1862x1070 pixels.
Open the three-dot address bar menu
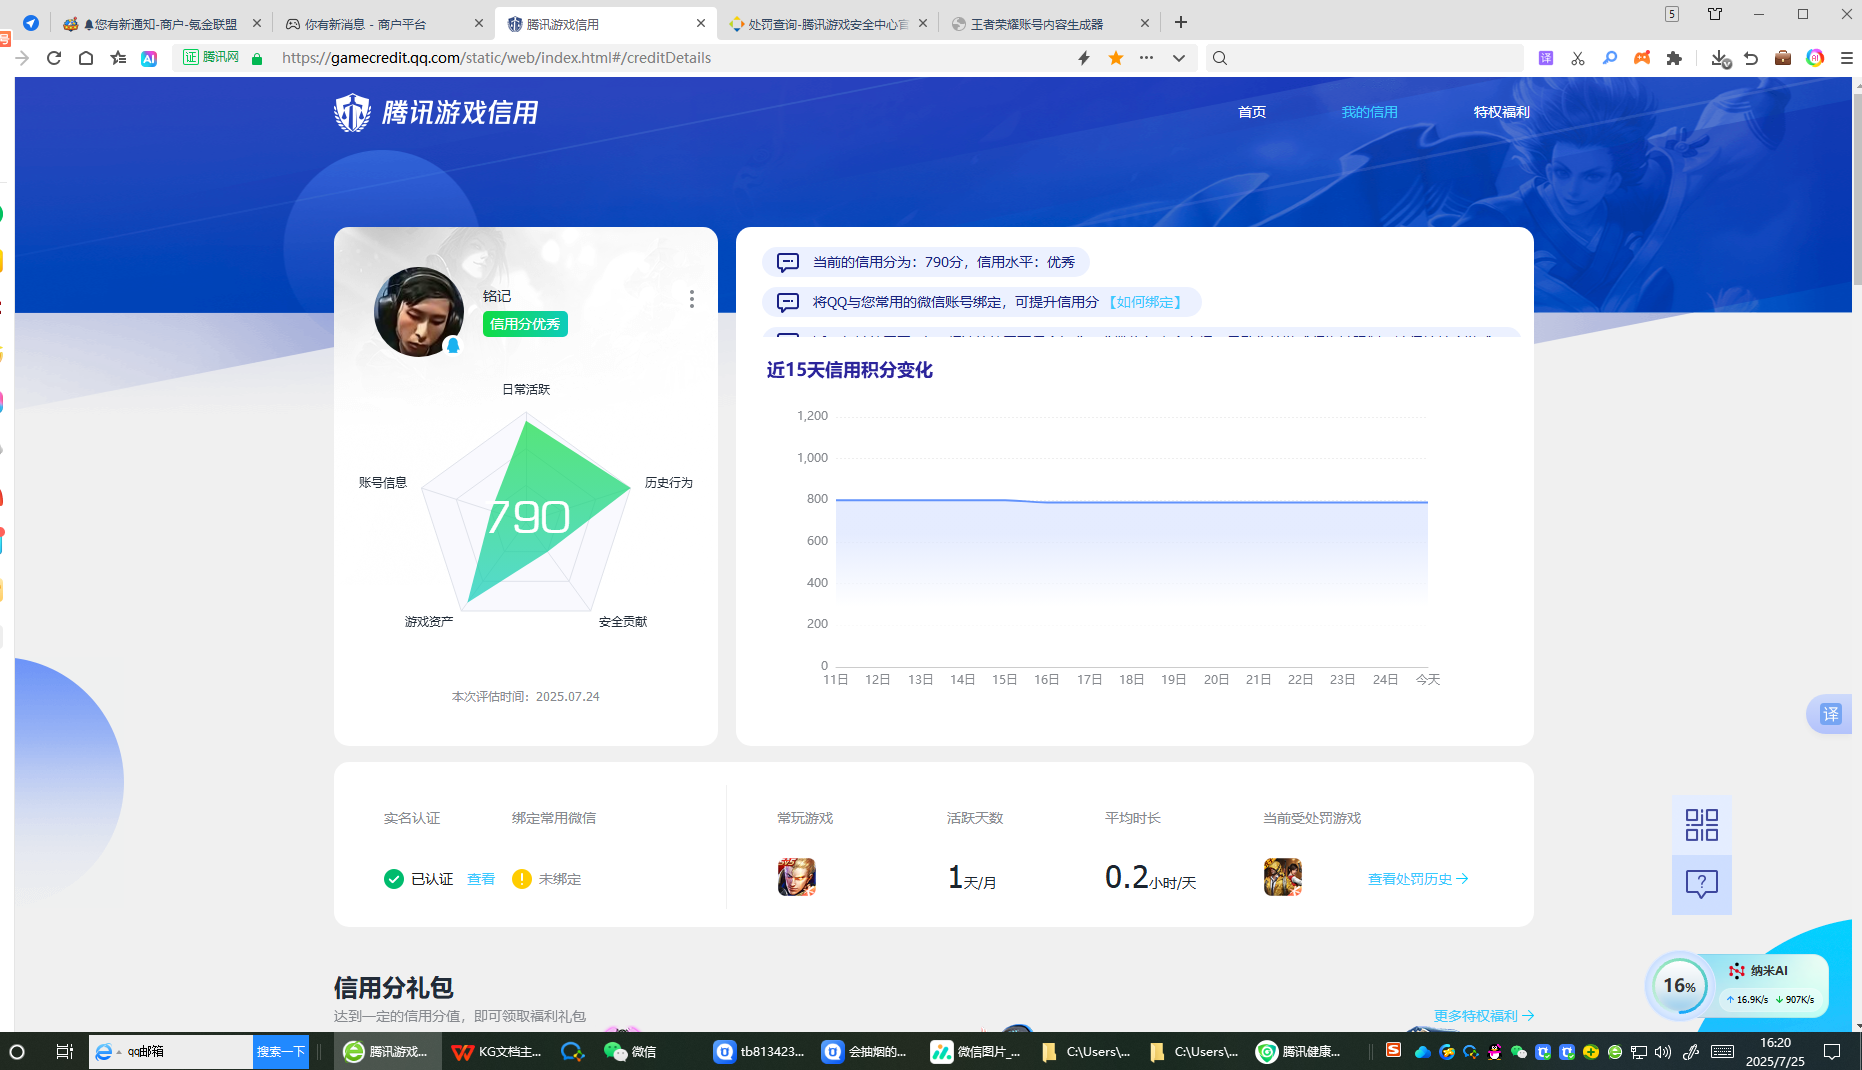click(x=1147, y=58)
